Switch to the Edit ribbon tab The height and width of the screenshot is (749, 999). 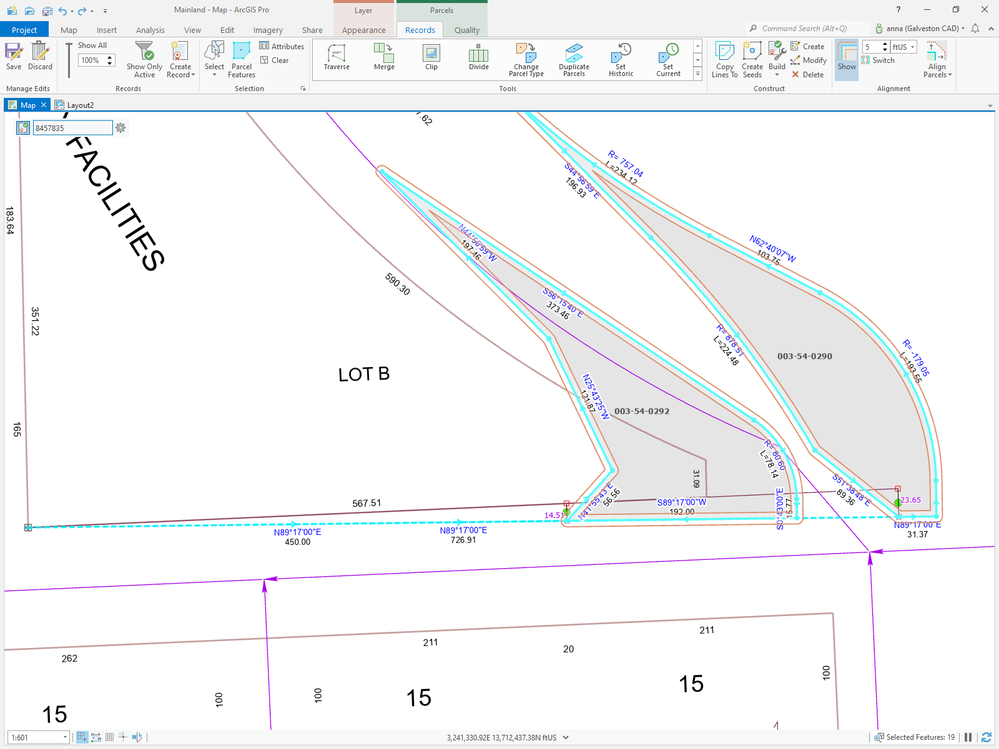pos(227,30)
